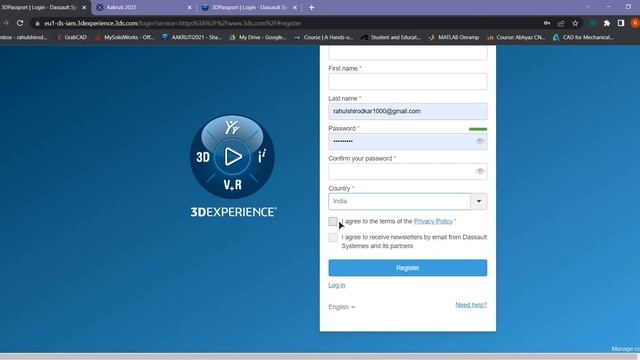Check the Privacy Policy agreement checkbox
Screen dimensions: 640x360
click(333, 221)
